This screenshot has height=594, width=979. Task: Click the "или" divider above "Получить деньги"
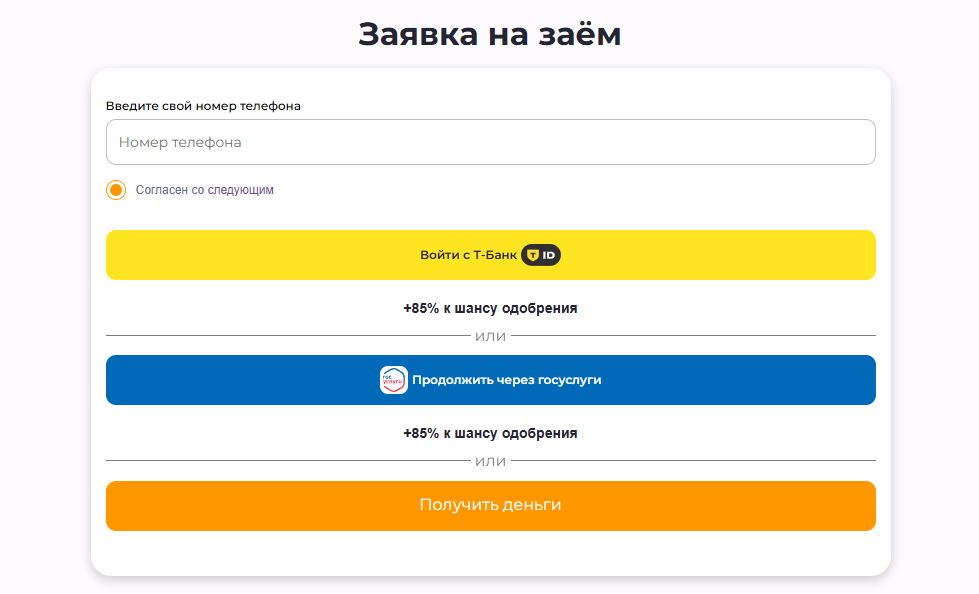click(x=490, y=461)
